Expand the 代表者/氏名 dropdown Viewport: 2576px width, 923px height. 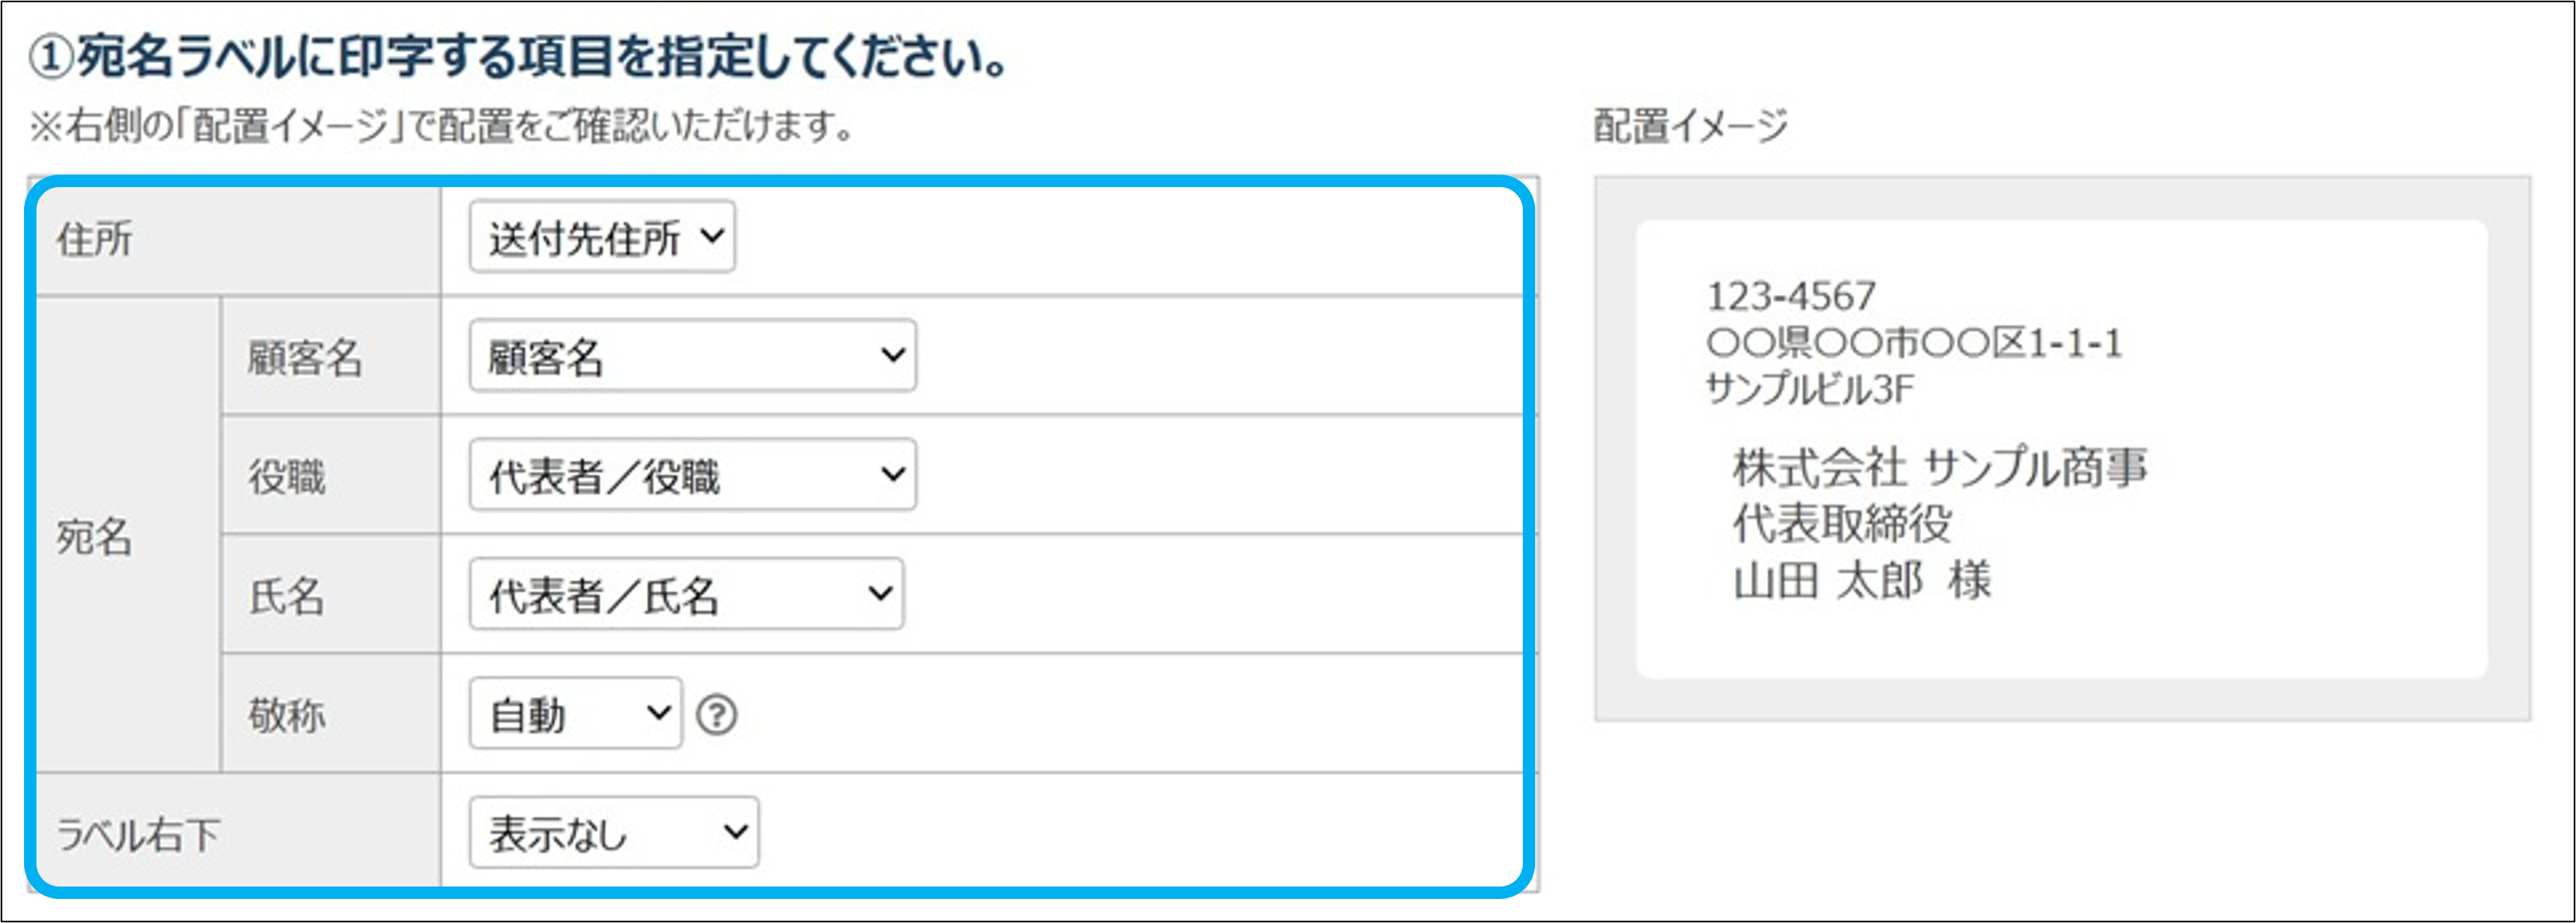click(686, 594)
